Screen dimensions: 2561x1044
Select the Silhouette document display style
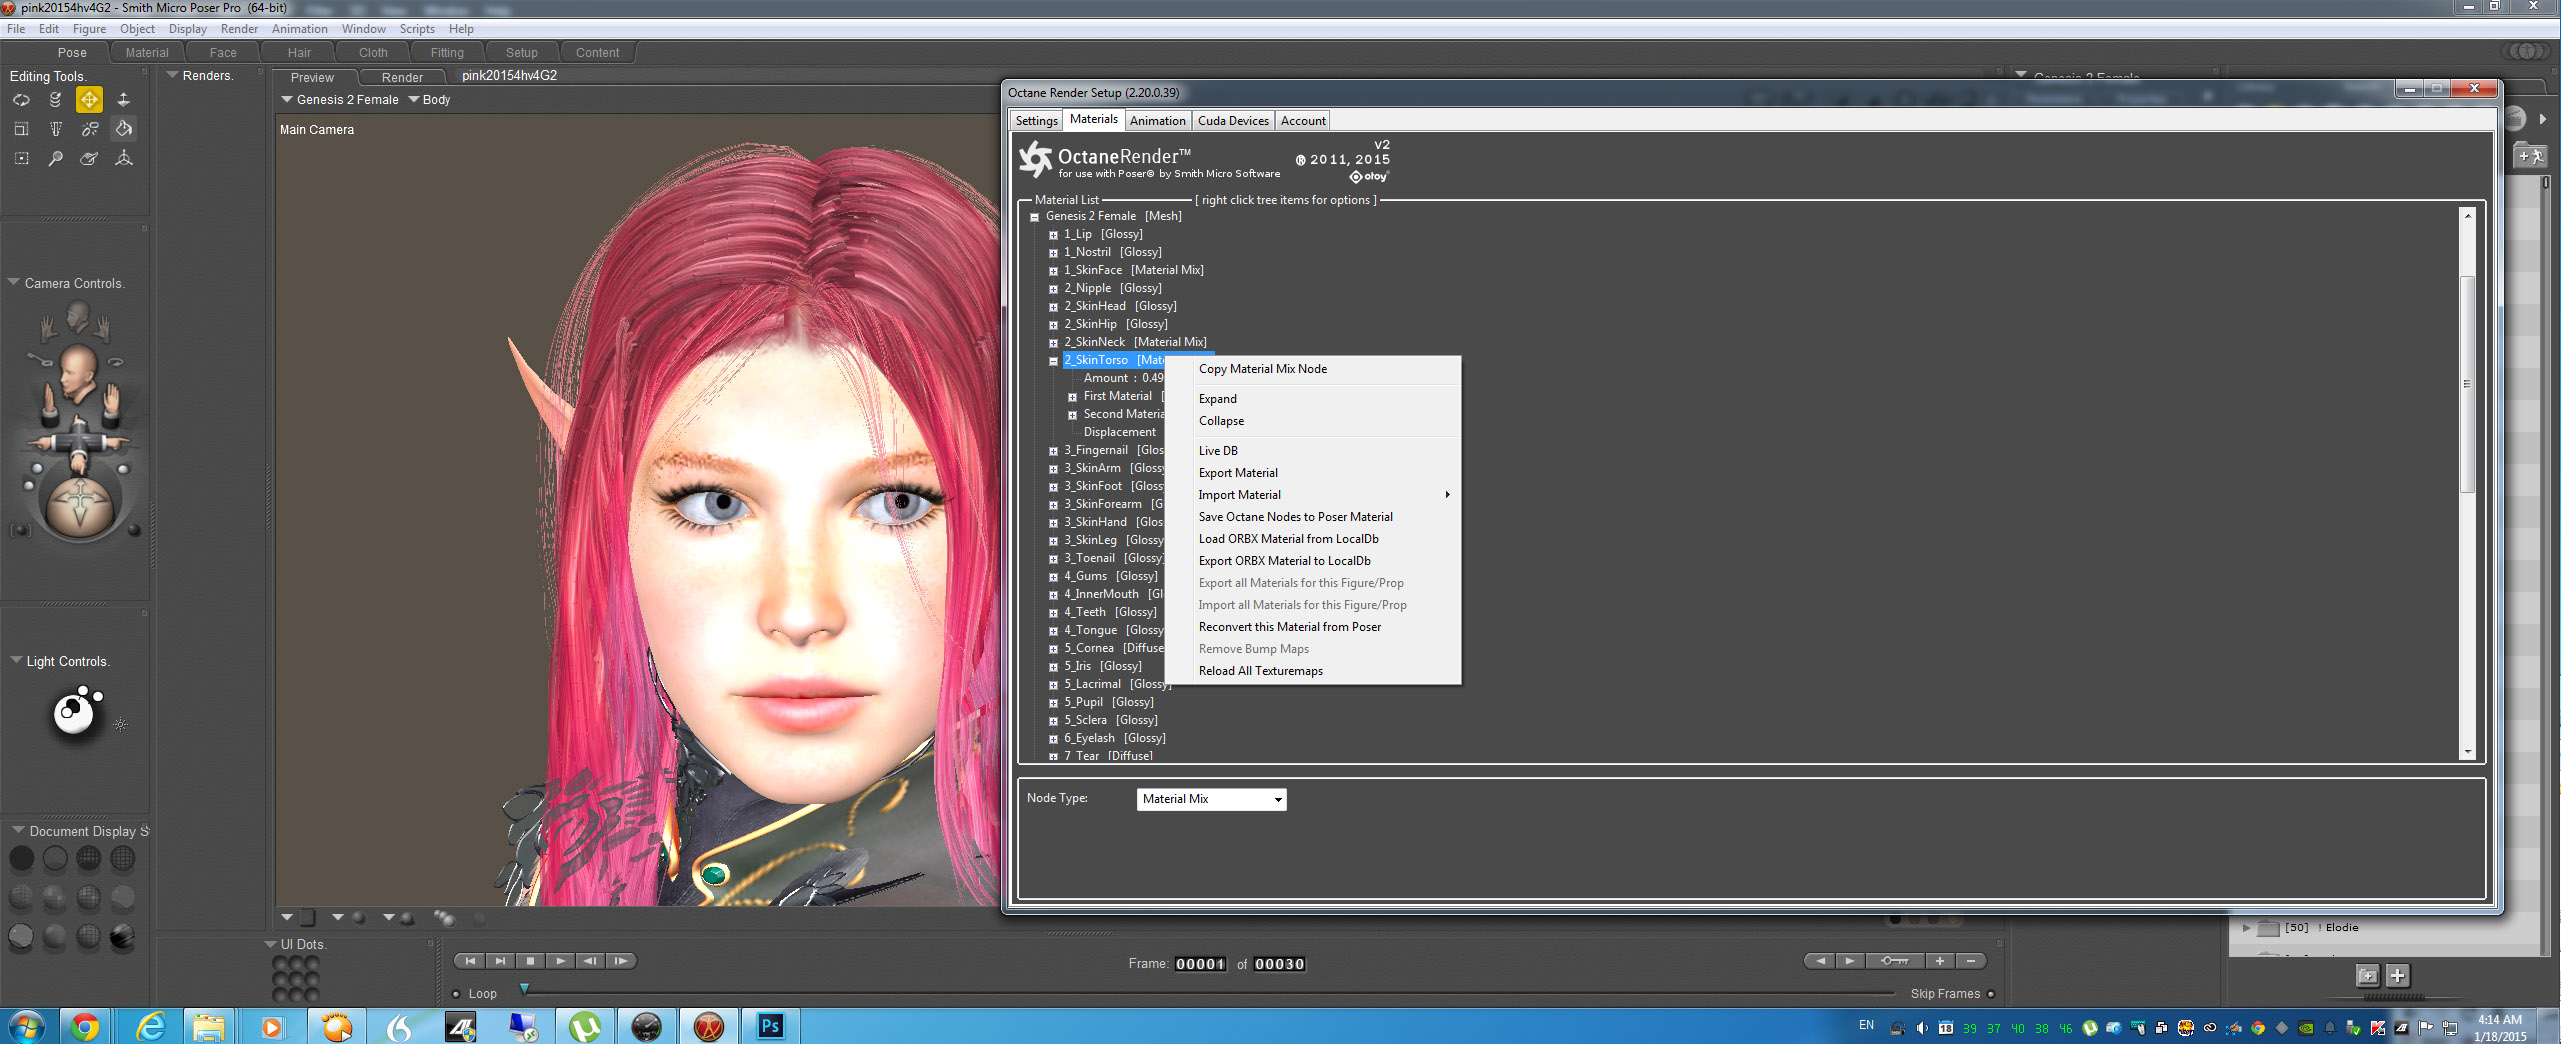(21, 858)
